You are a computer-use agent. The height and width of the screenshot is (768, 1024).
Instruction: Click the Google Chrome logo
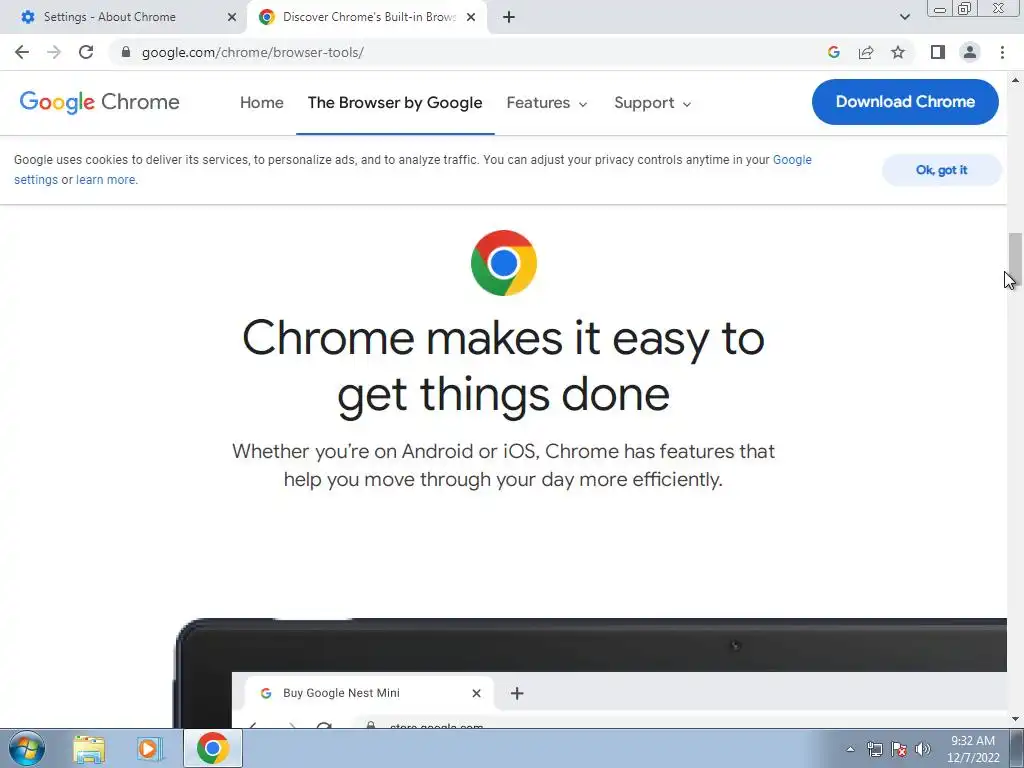pos(99,103)
